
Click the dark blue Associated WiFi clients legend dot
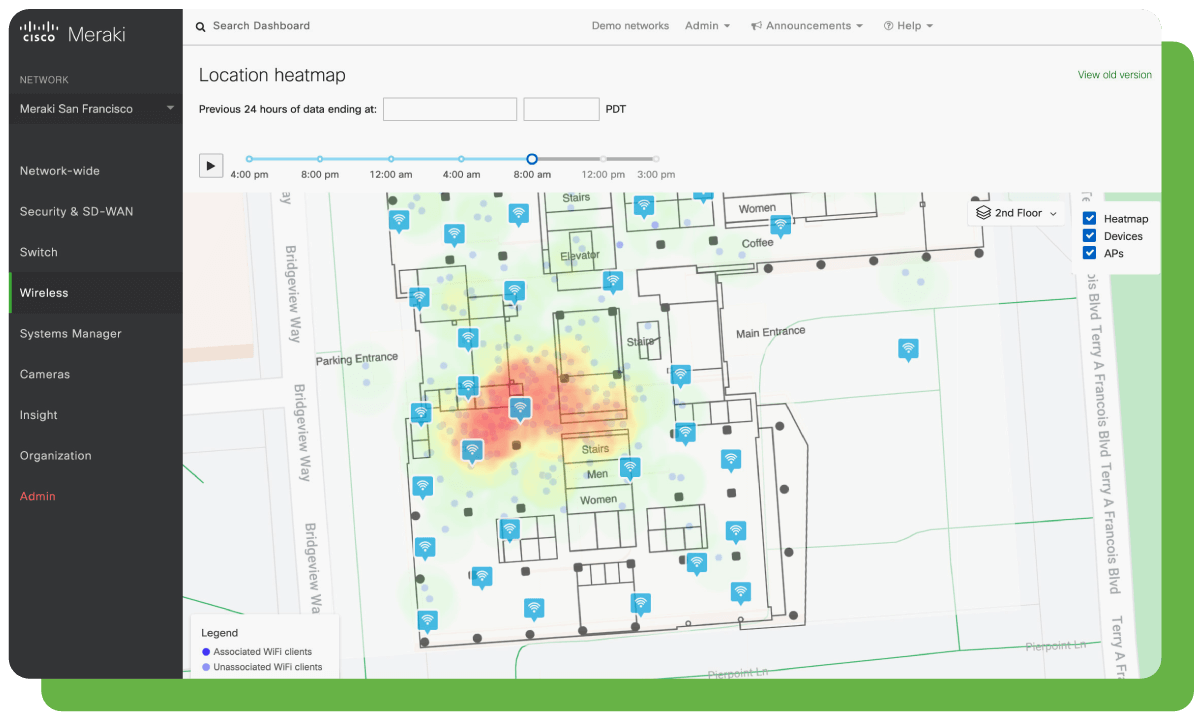206,652
